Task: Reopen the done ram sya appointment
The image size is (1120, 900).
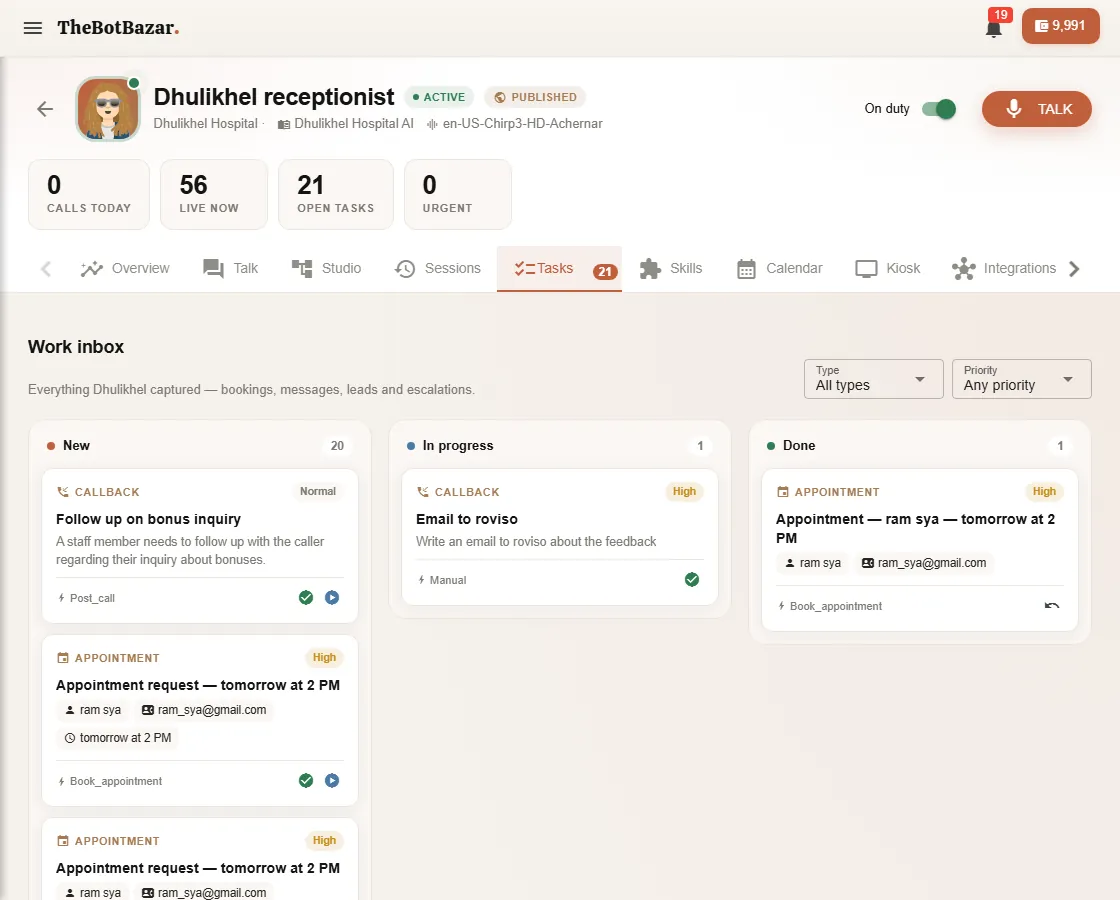Action: (1051, 606)
